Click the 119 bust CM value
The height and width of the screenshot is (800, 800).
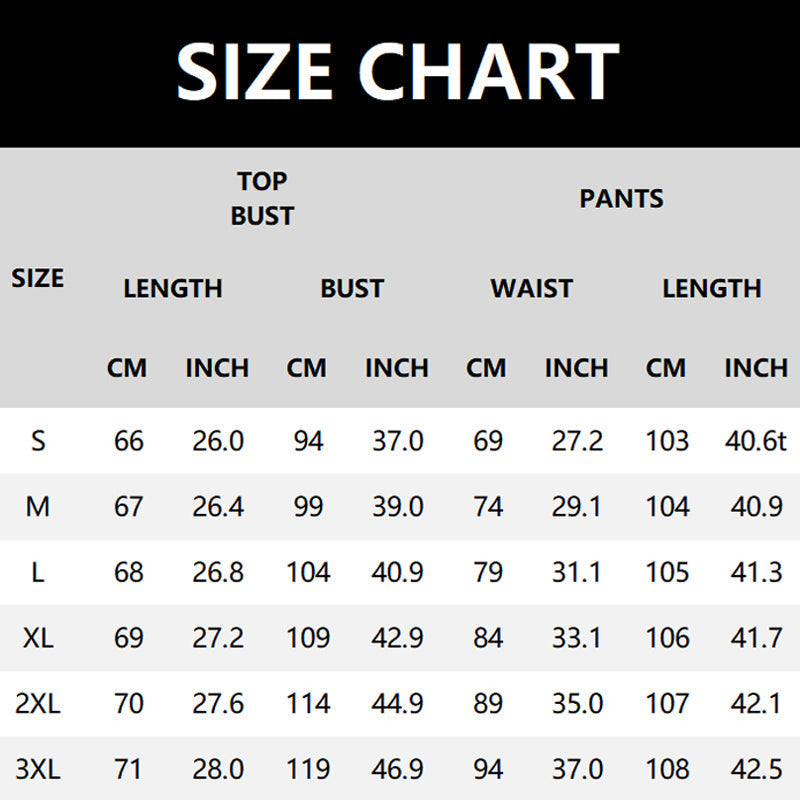tap(308, 770)
